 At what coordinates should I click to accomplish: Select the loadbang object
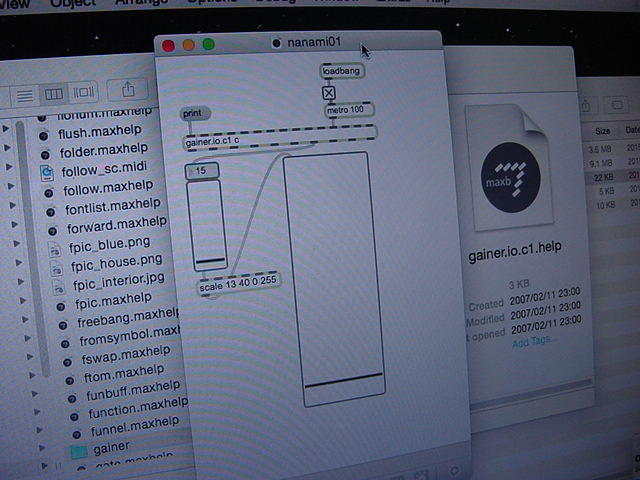[x=342, y=71]
